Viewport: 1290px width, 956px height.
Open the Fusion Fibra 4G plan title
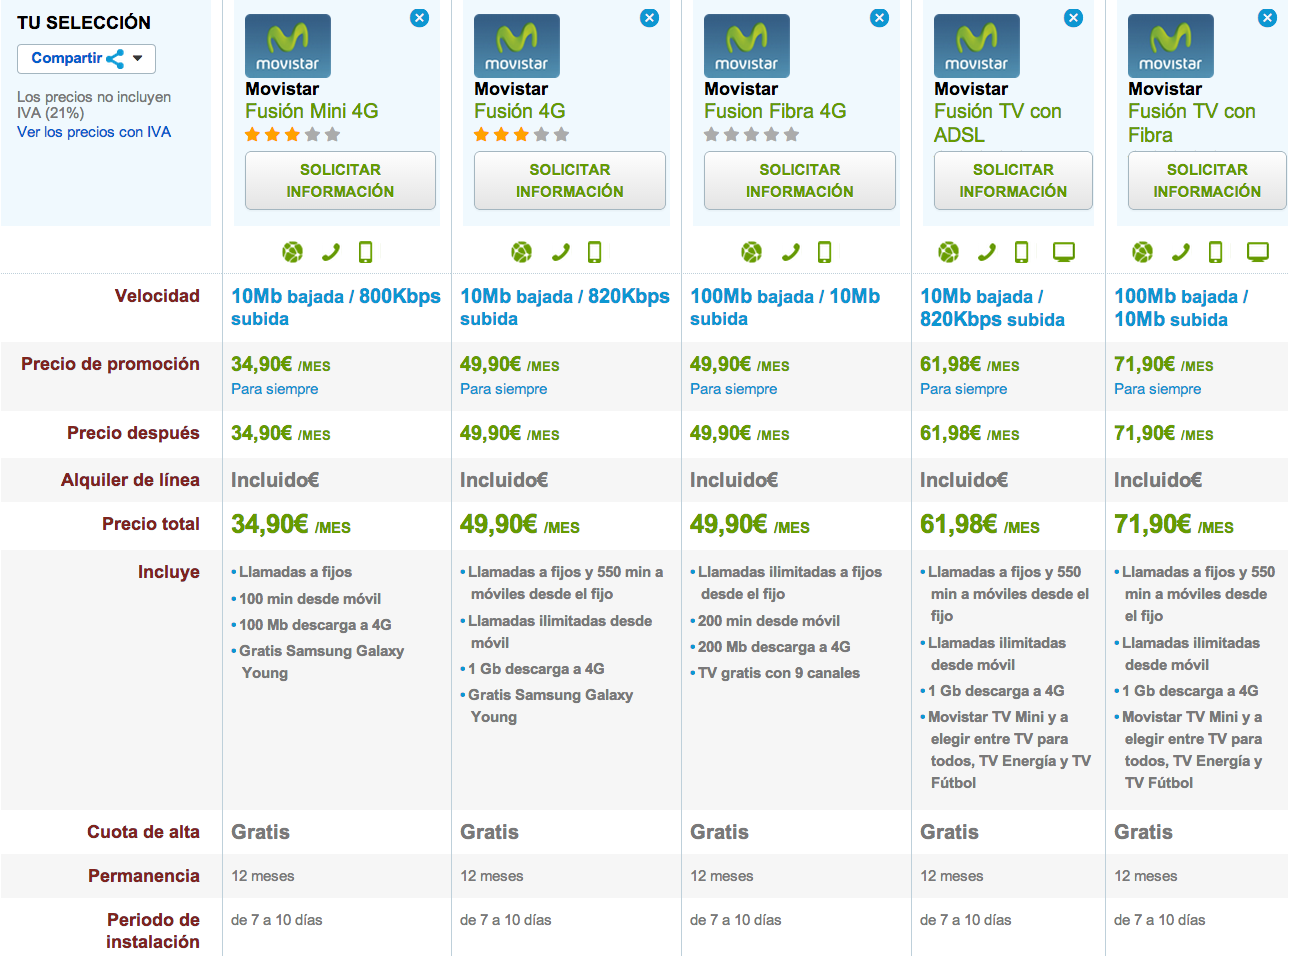775,111
